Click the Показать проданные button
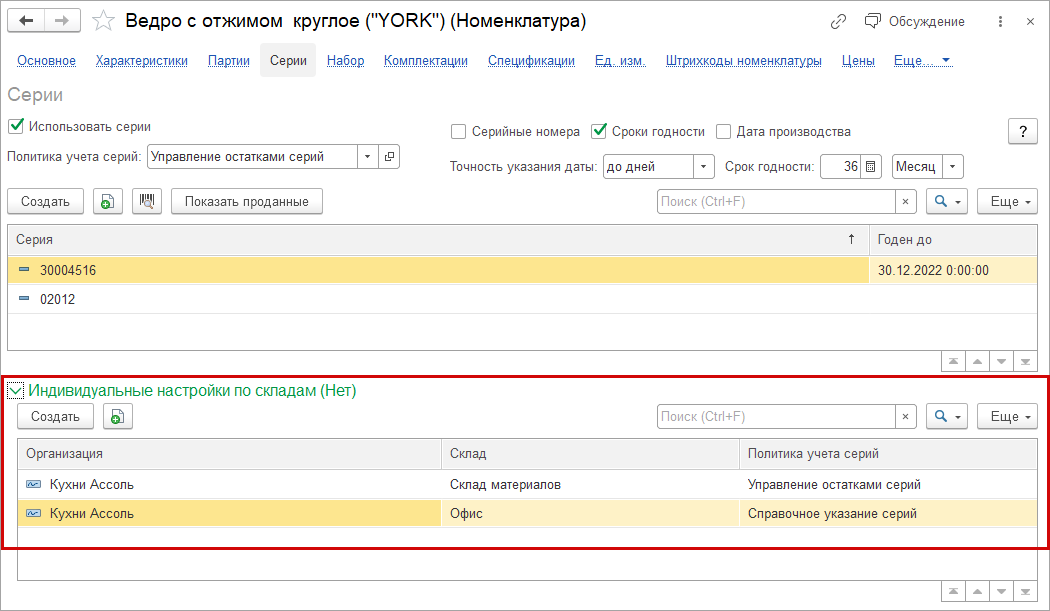The height and width of the screenshot is (611, 1050). (x=247, y=201)
